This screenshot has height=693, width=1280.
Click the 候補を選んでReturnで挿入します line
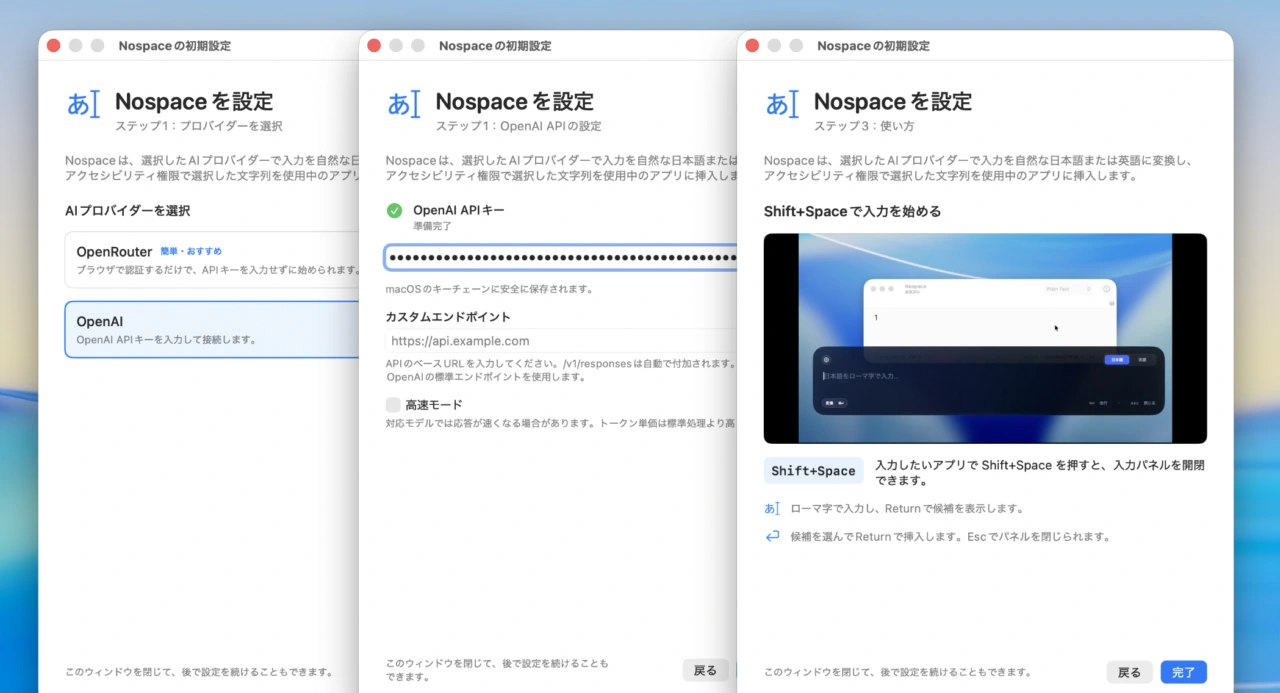951,537
